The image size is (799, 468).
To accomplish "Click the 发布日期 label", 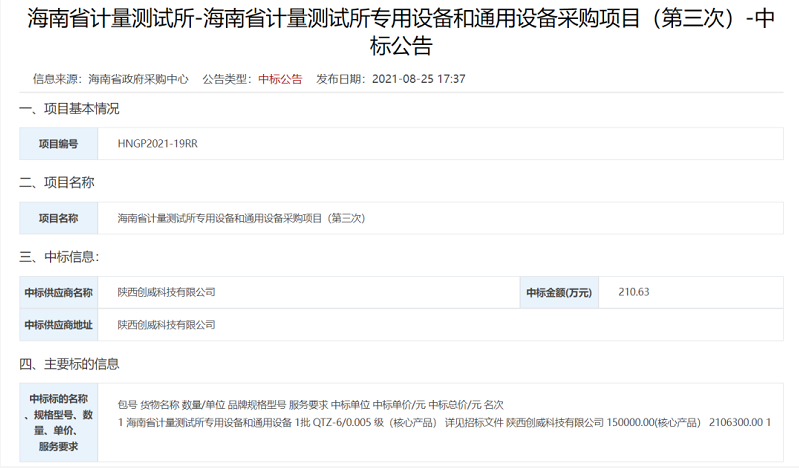I will pyautogui.click(x=340, y=79).
